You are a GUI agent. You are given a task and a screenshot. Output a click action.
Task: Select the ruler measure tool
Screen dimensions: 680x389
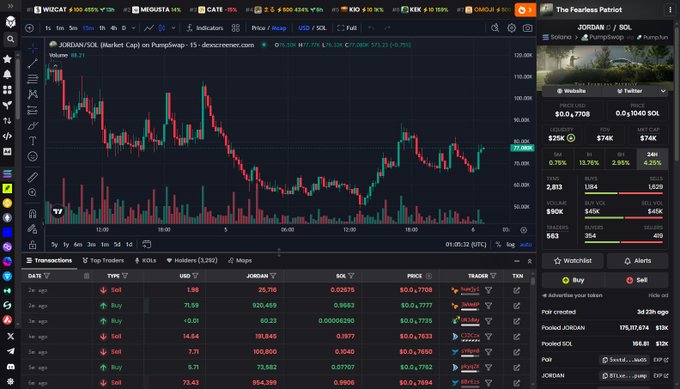pyautogui.click(x=33, y=177)
